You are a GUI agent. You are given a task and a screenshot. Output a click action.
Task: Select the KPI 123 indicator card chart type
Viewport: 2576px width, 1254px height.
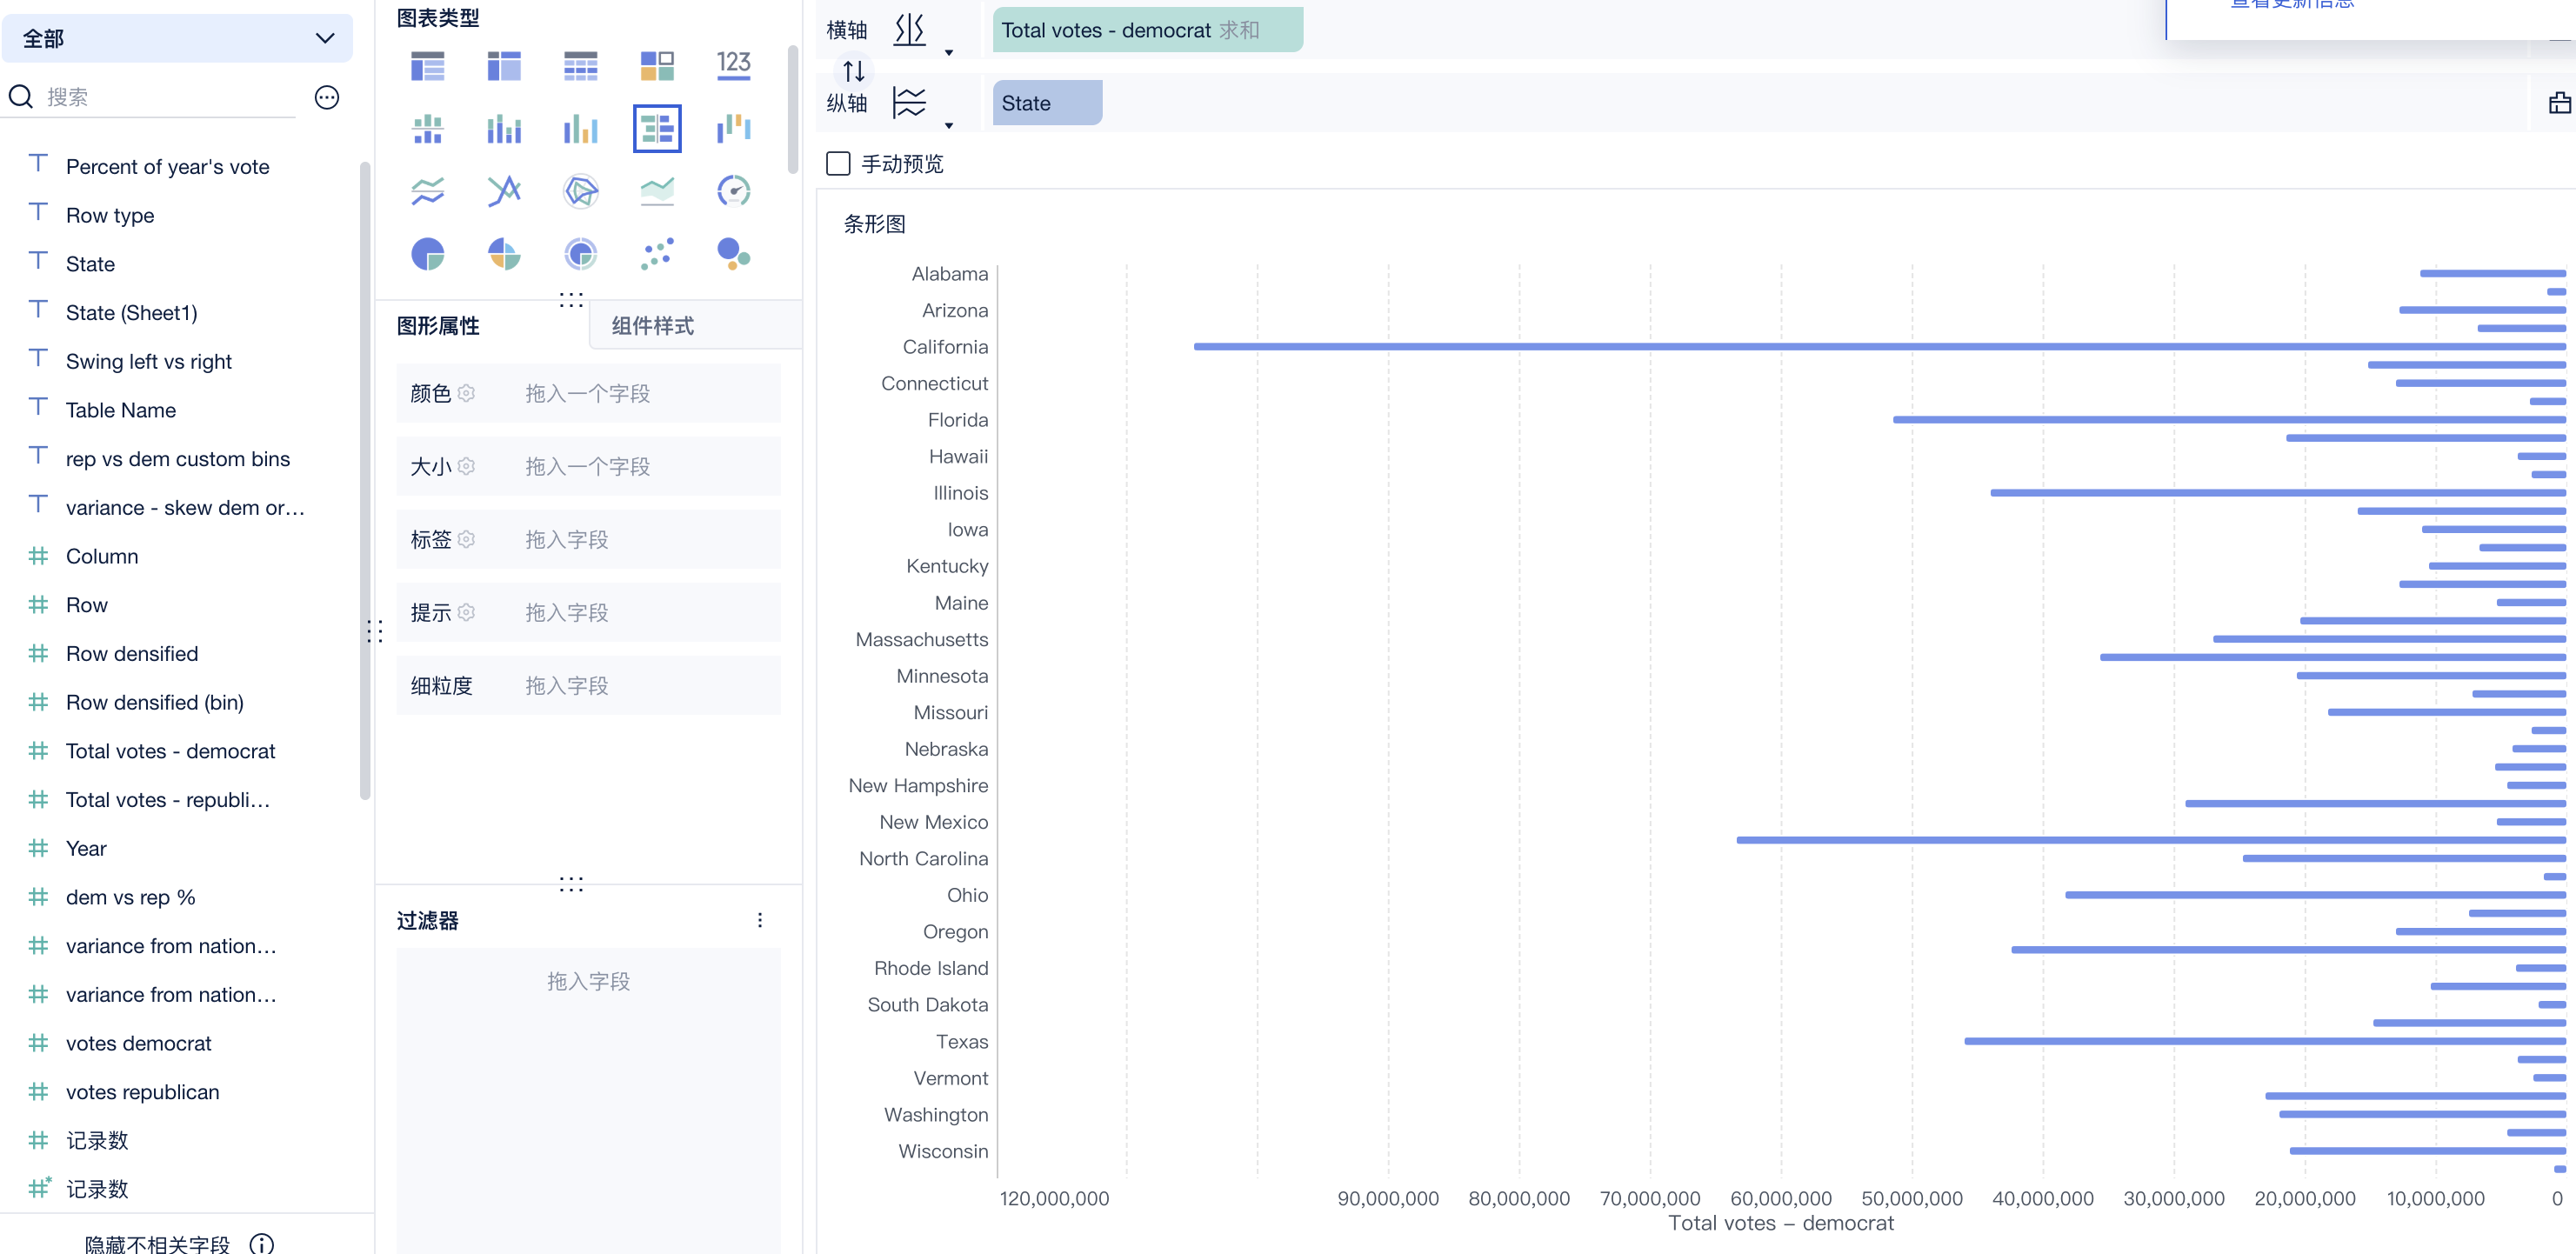[733, 66]
